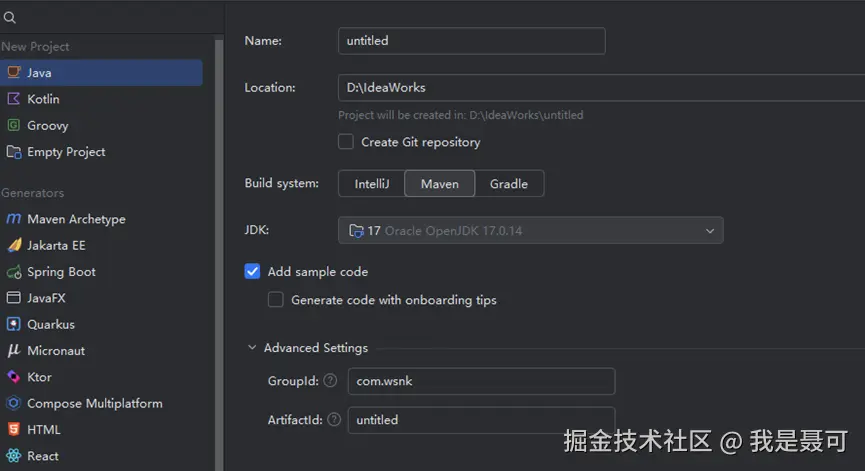Choose the Groovy generator icon
865x471 pixels.
[x=14, y=125]
